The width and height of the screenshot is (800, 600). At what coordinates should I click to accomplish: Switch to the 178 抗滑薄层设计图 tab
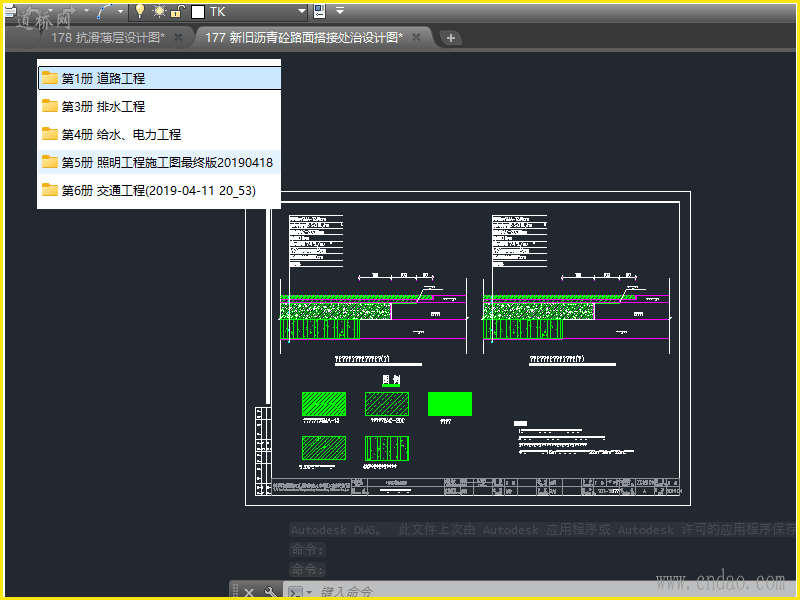[x=106, y=37]
